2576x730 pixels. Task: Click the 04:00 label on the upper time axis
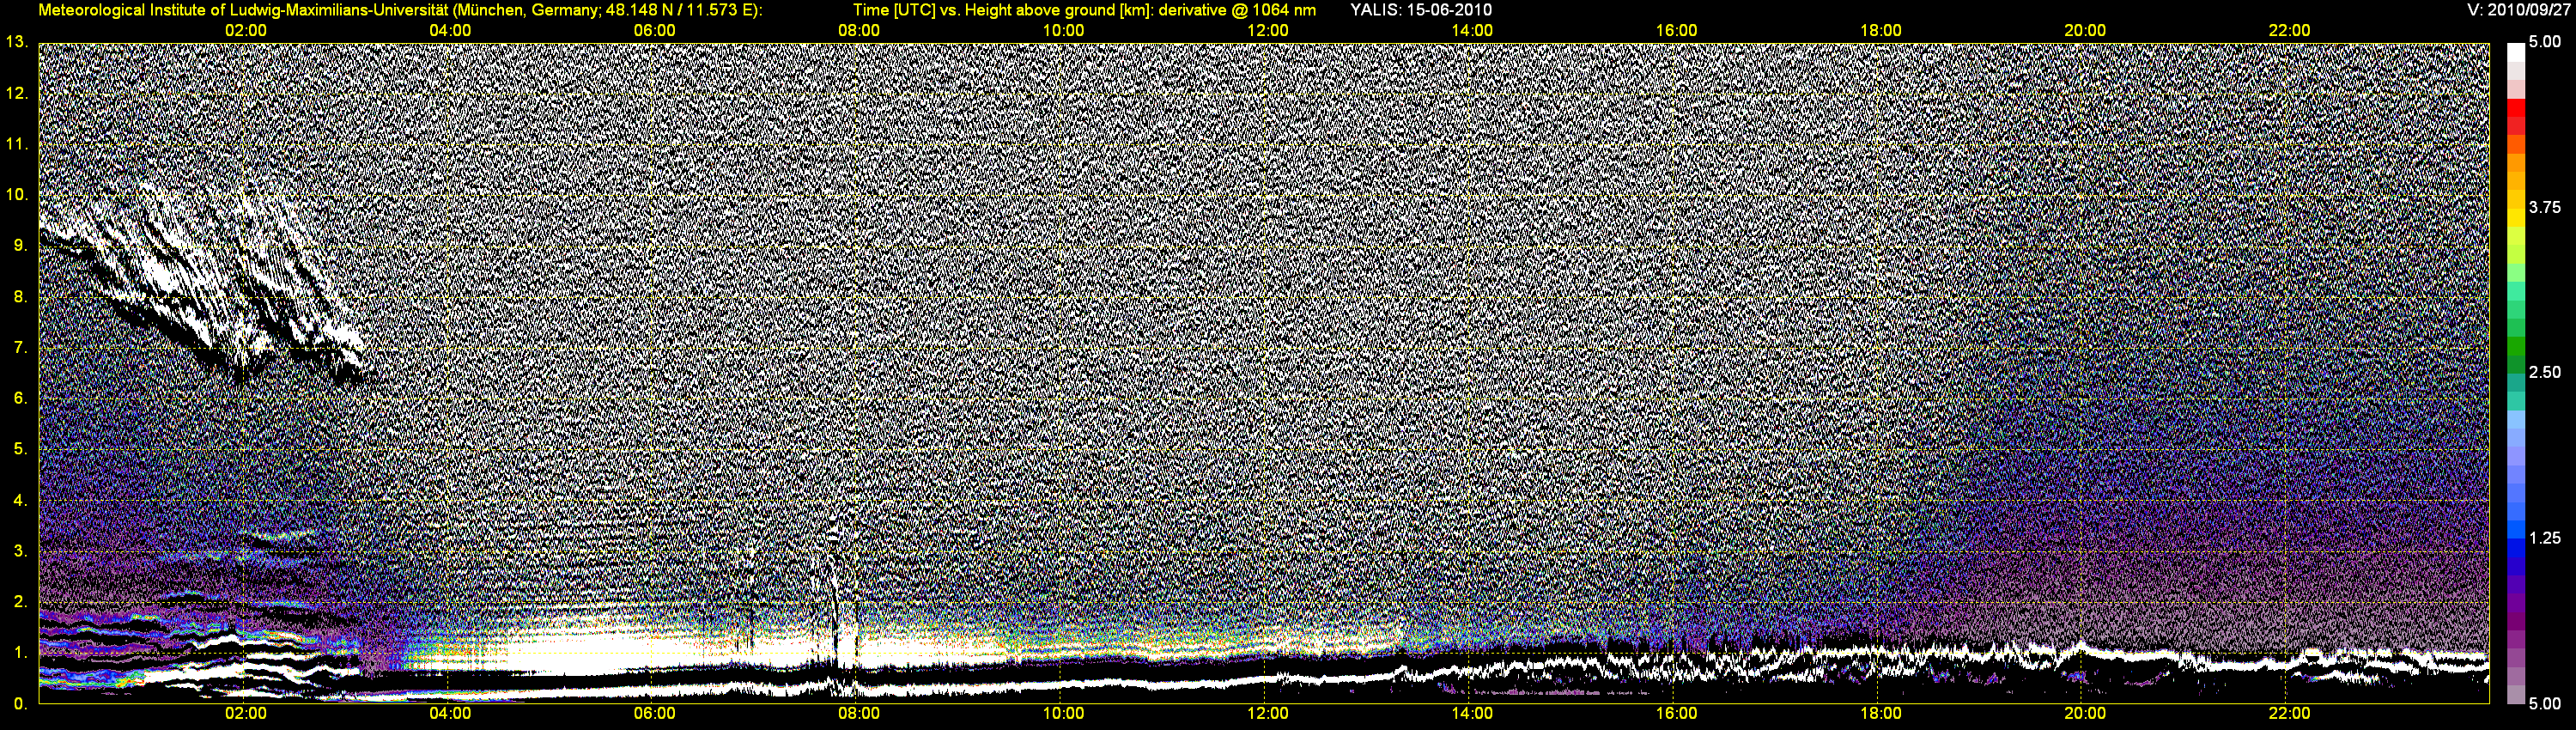pos(450,31)
